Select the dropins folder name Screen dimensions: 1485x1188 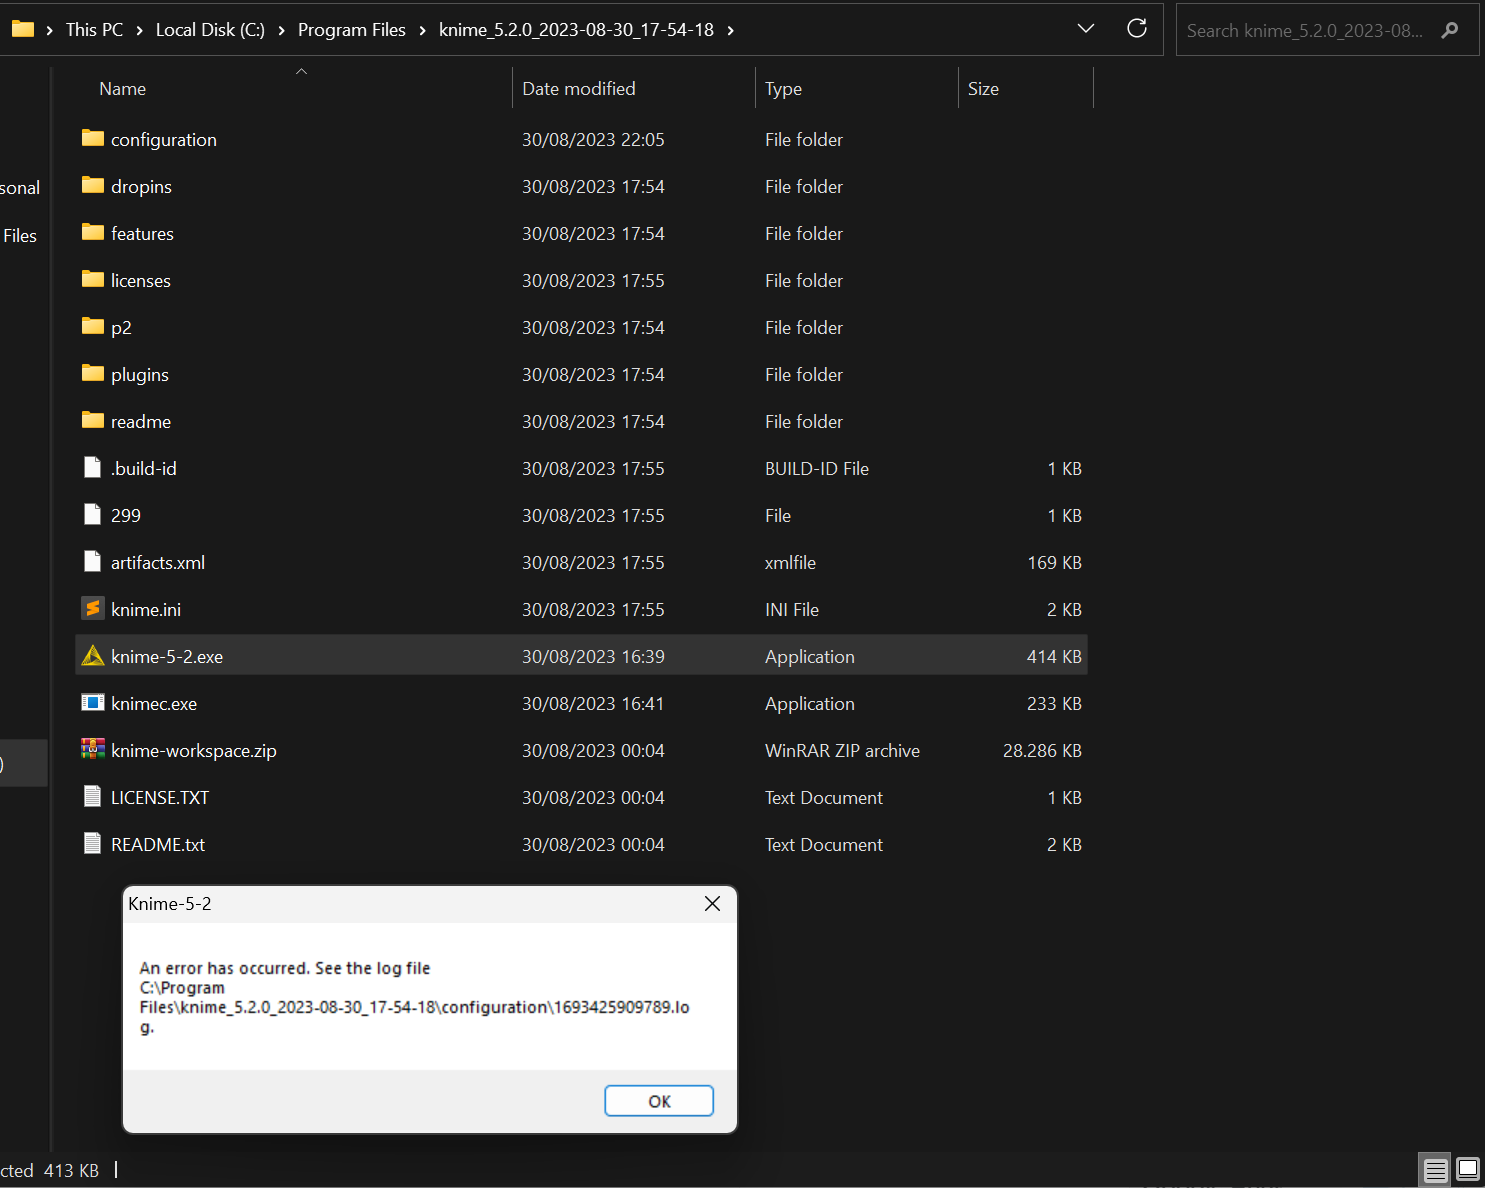coord(142,187)
